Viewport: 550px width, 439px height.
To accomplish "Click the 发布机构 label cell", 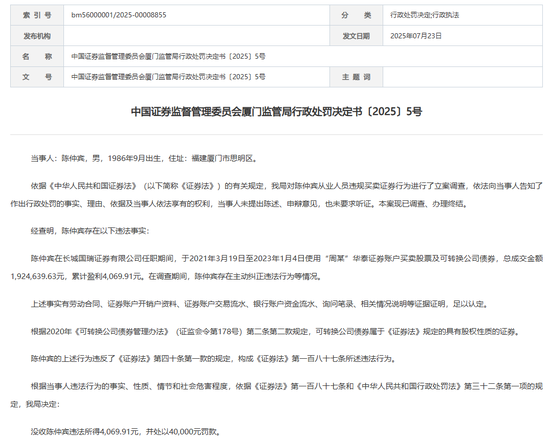I will tap(37, 36).
